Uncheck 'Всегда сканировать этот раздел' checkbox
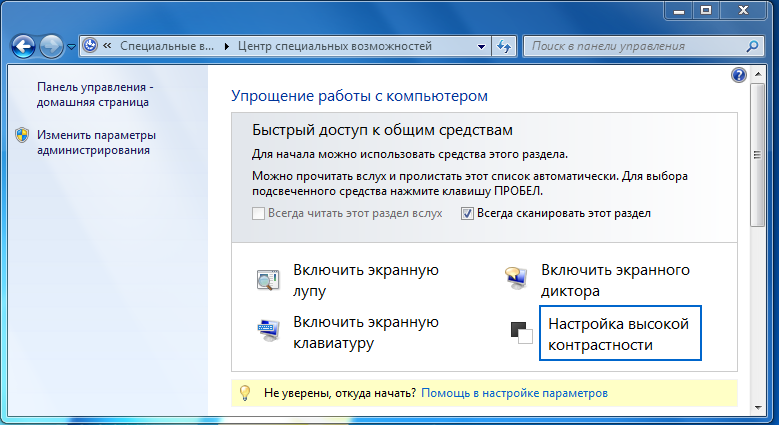 point(467,214)
